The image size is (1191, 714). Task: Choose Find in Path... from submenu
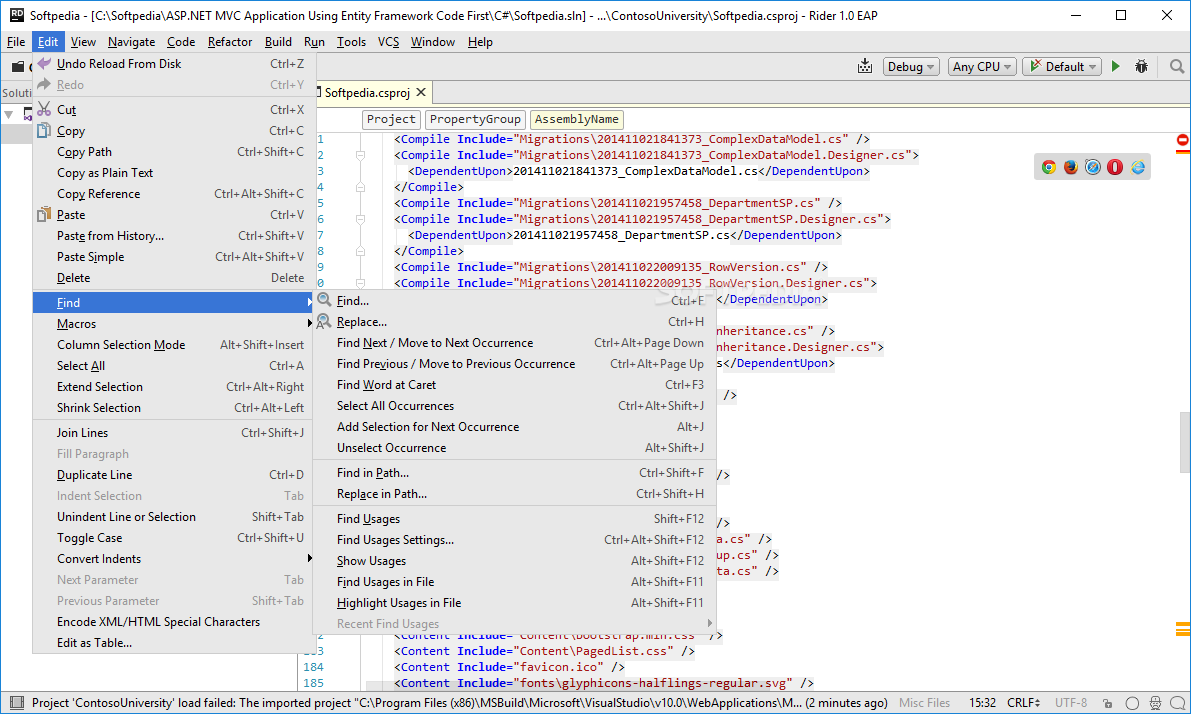(514, 473)
